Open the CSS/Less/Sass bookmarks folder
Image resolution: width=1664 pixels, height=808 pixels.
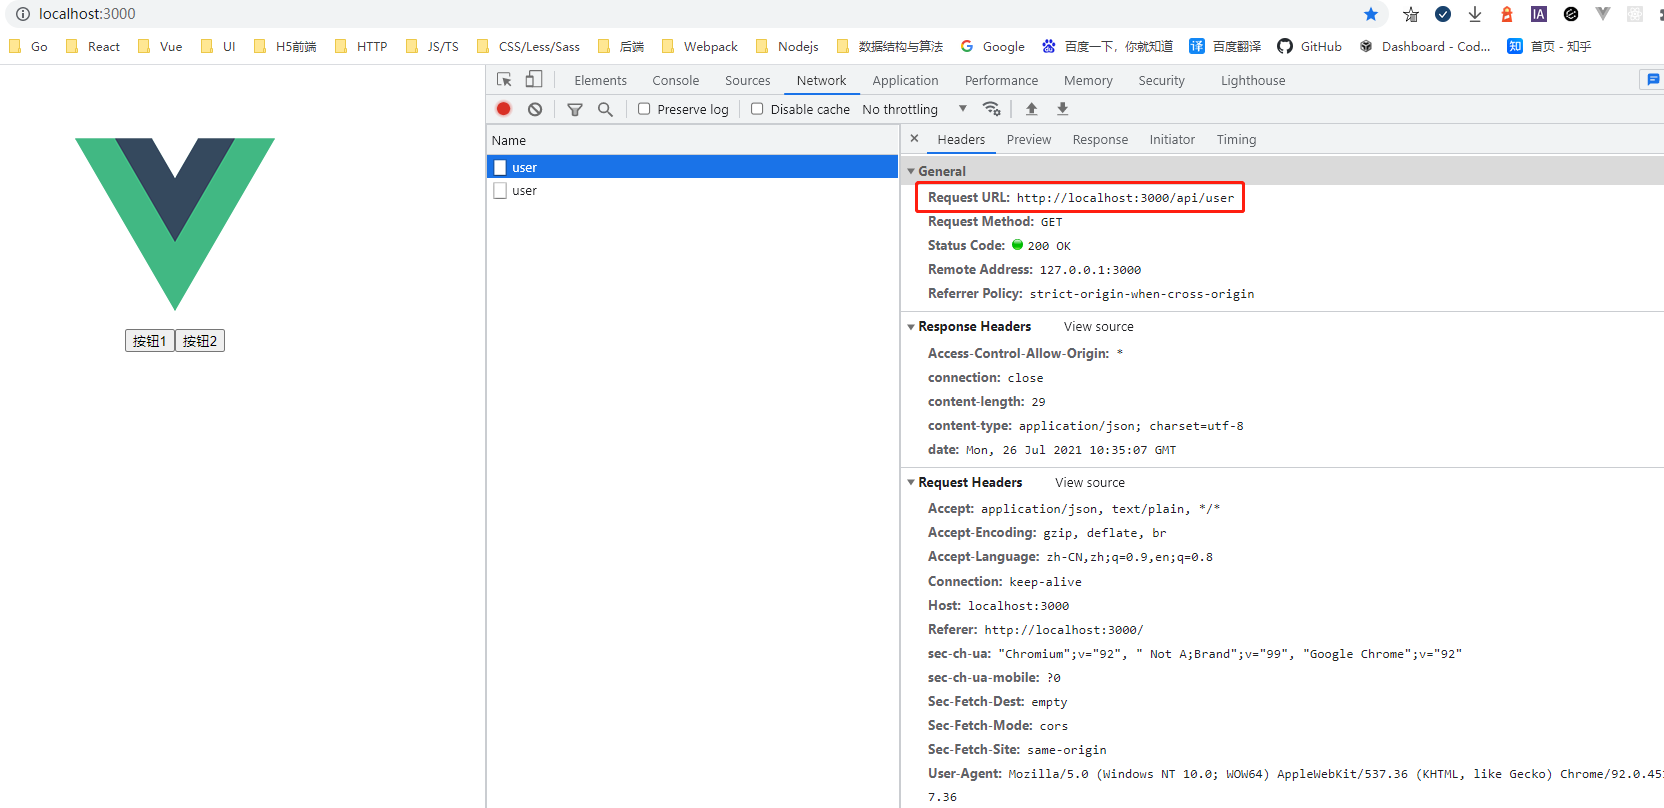point(528,46)
